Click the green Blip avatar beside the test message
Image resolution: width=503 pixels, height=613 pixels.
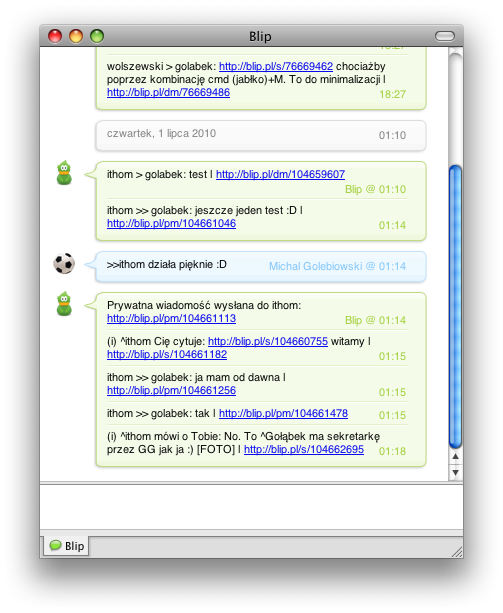click(x=64, y=172)
